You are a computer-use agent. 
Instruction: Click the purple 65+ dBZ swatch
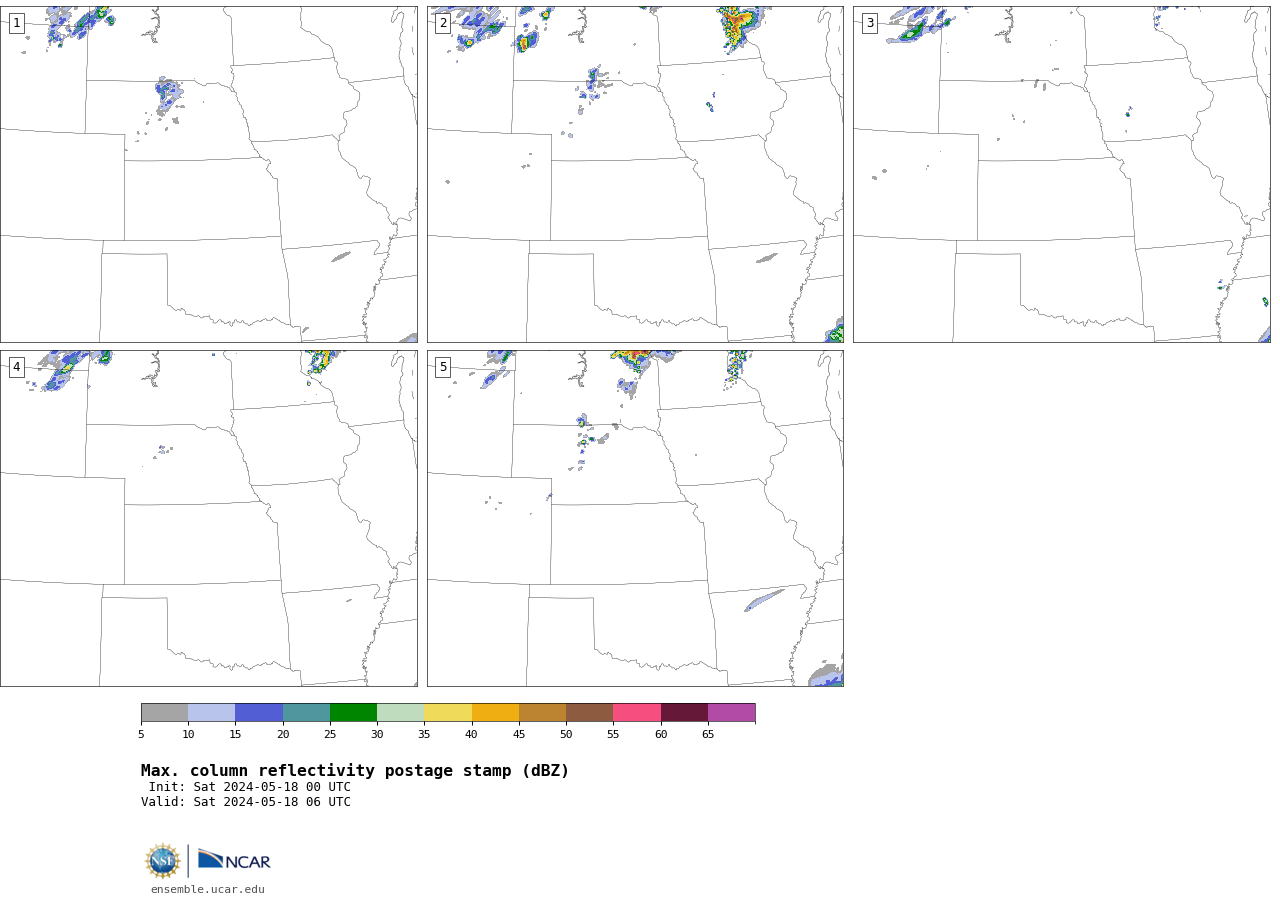pyautogui.click(x=732, y=713)
